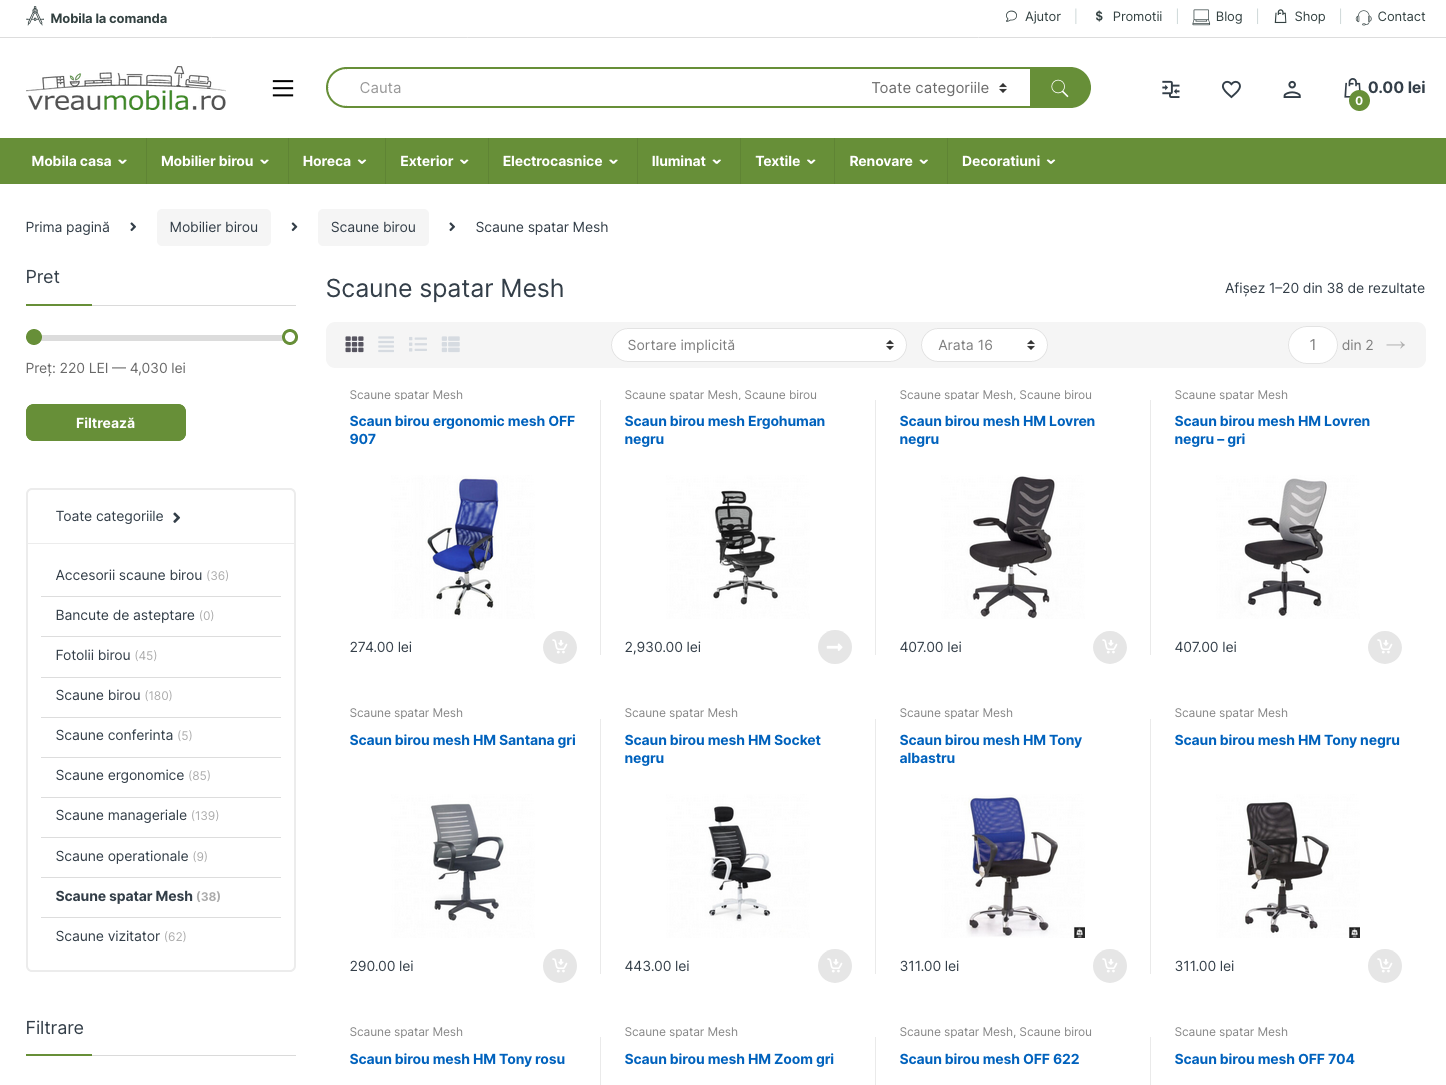Open the hamburger menu icon
The width and height of the screenshot is (1446, 1085).
point(283,88)
